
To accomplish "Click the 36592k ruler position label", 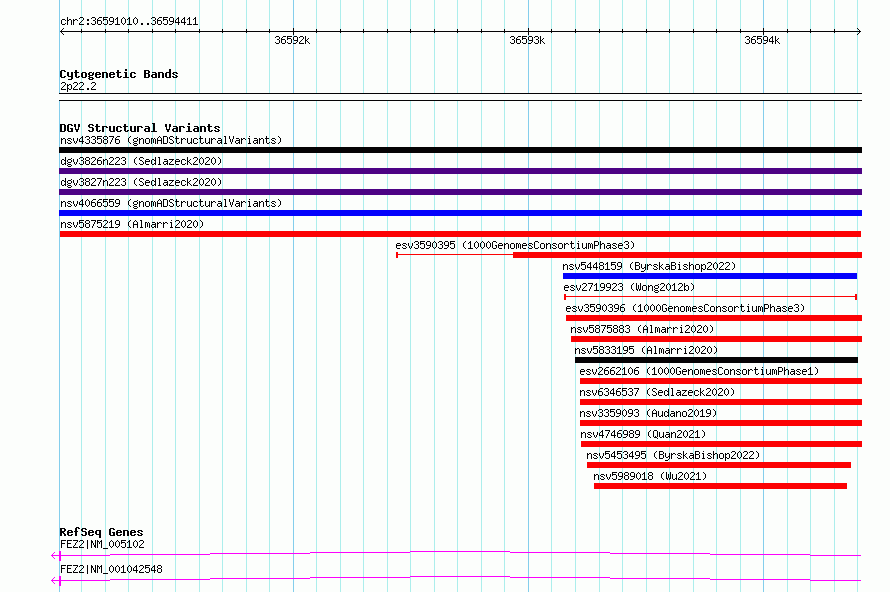I will coord(292,40).
